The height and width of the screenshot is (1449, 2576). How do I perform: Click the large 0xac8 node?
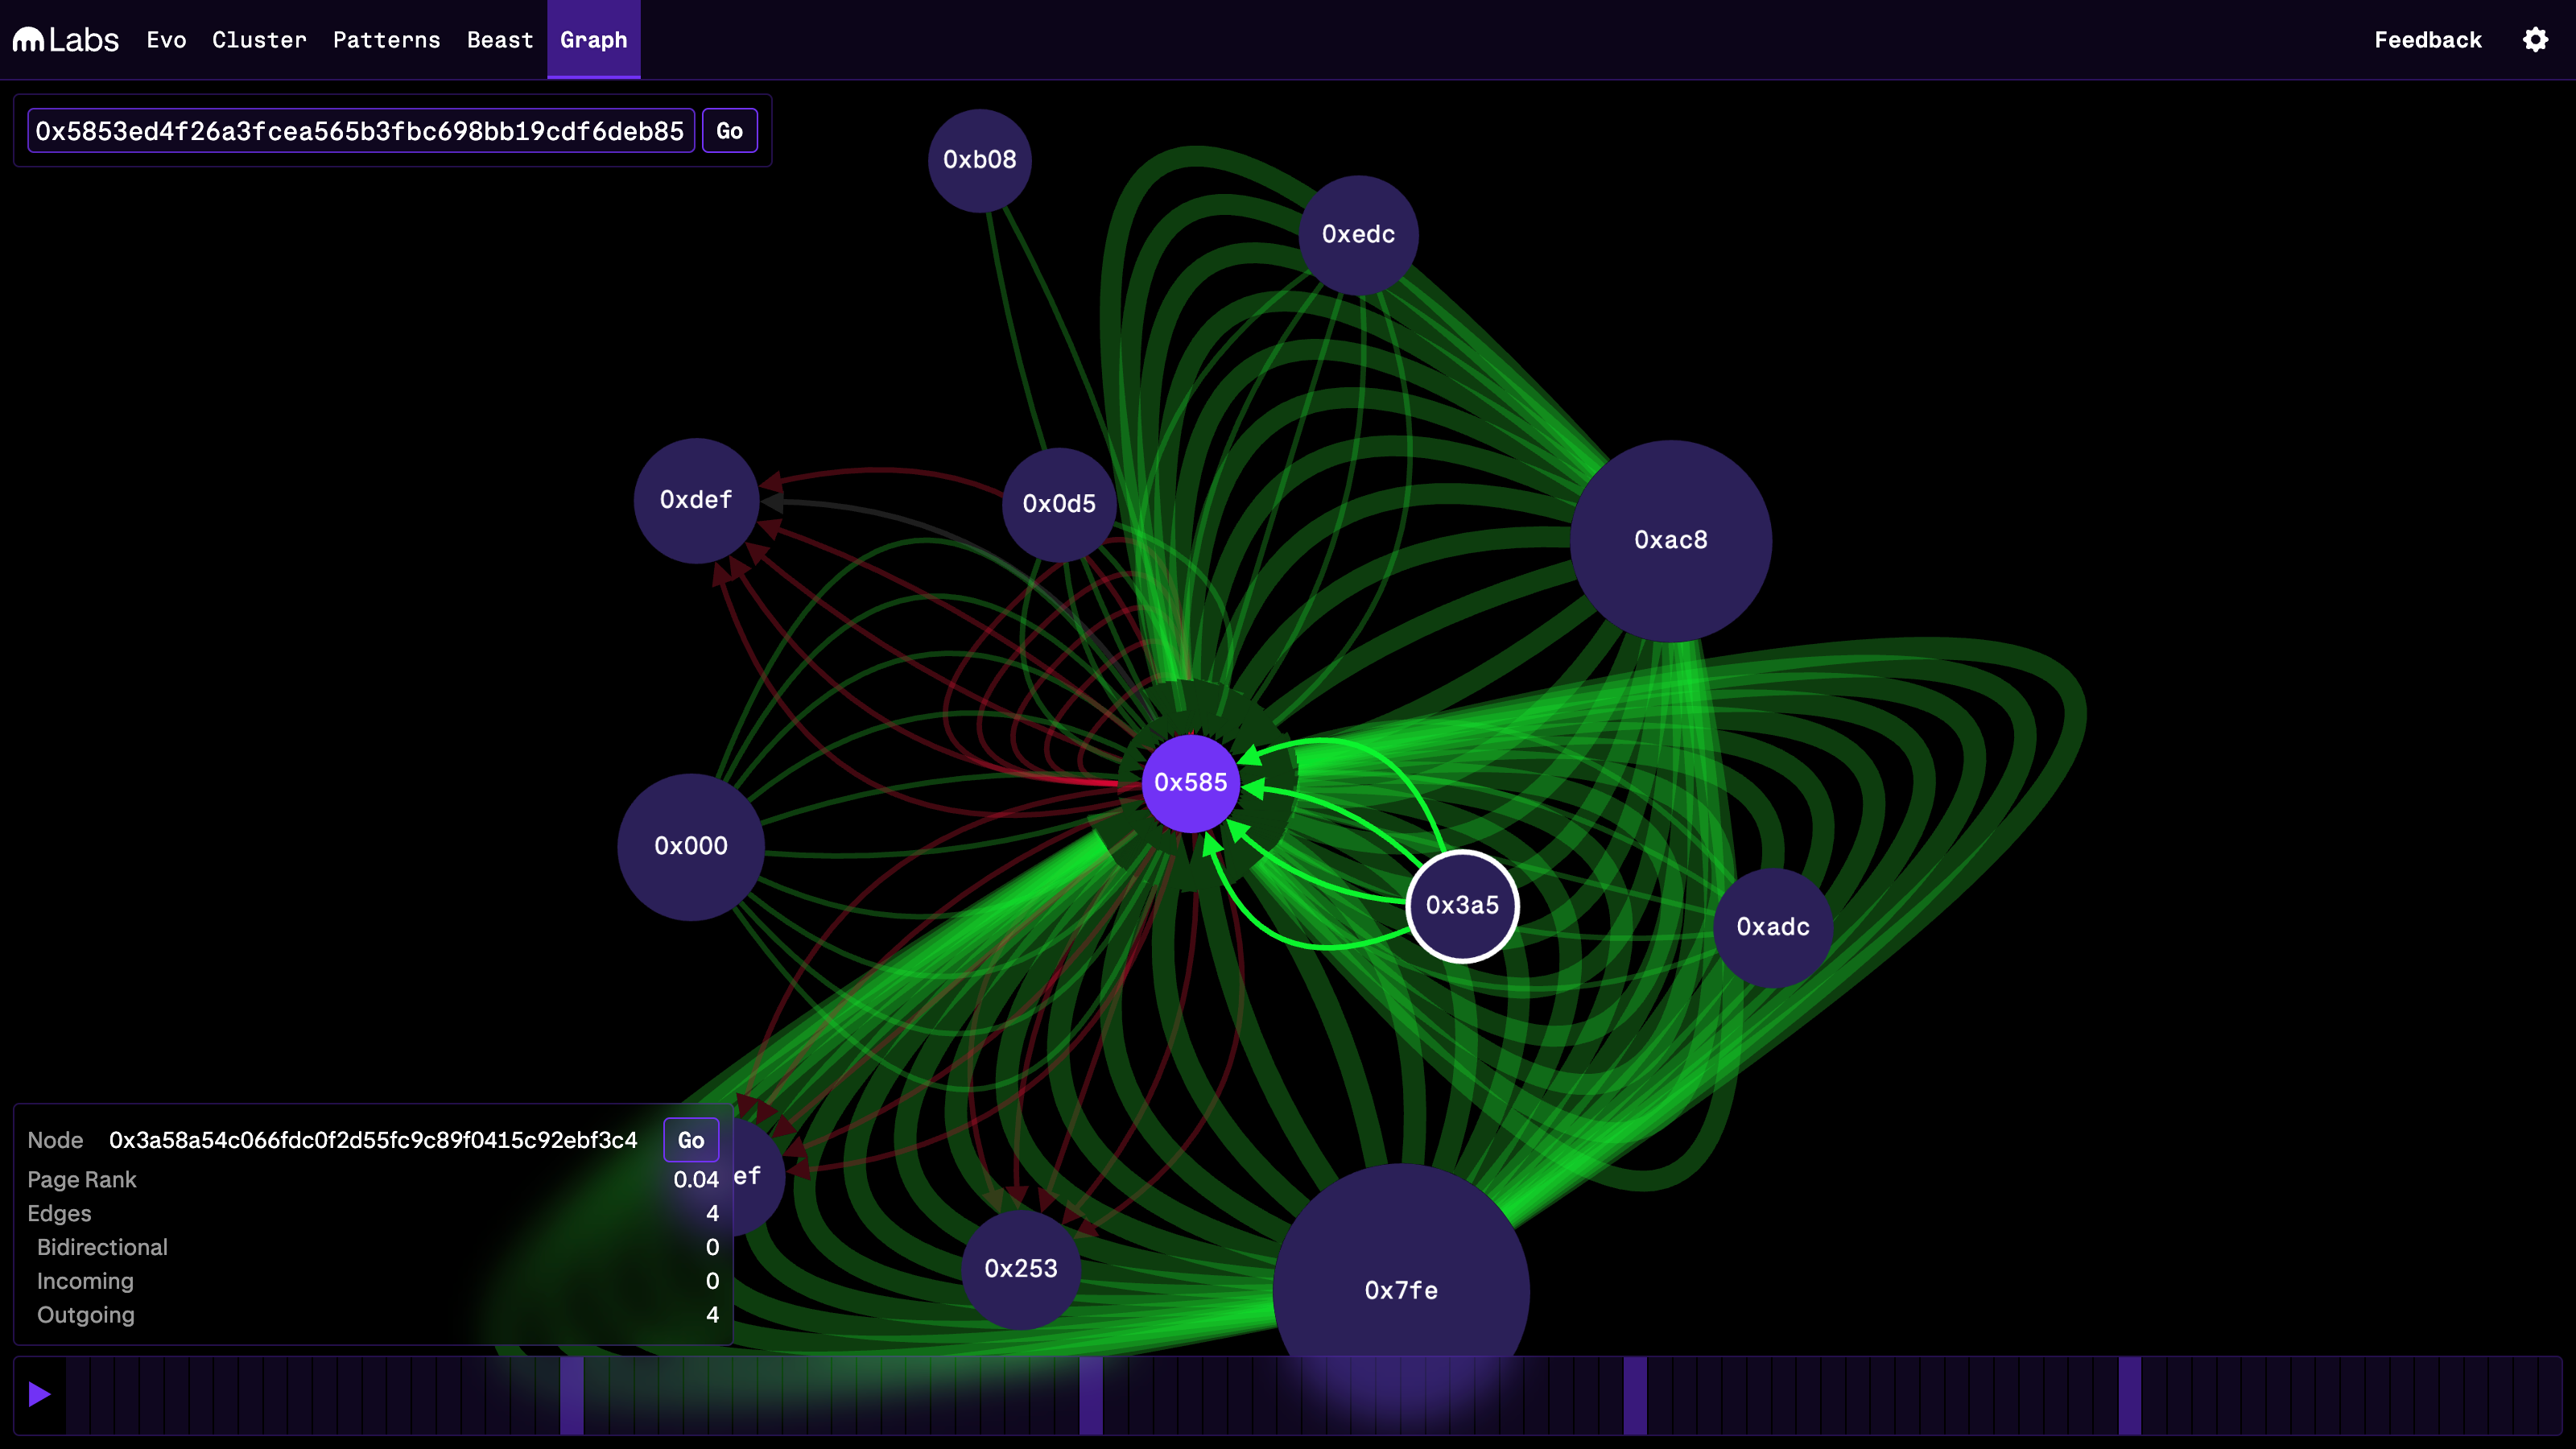(x=1670, y=541)
